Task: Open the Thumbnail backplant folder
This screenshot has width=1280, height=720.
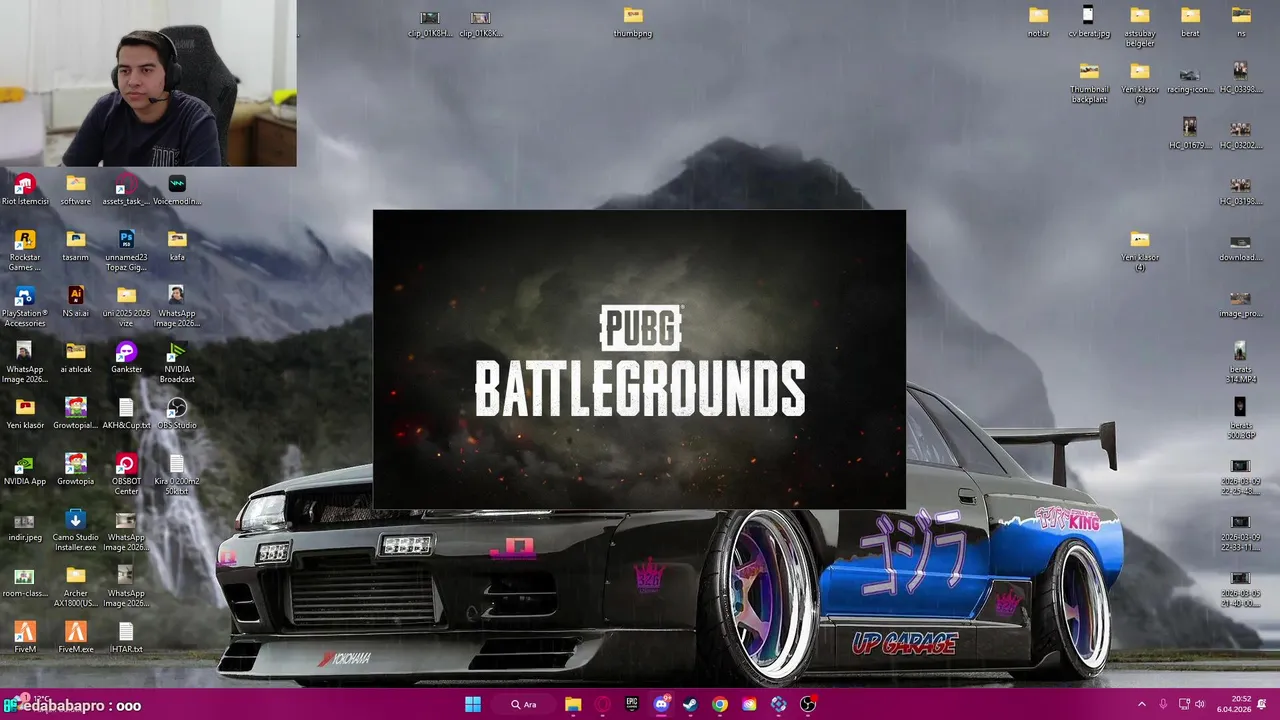Action: coord(1088,82)
